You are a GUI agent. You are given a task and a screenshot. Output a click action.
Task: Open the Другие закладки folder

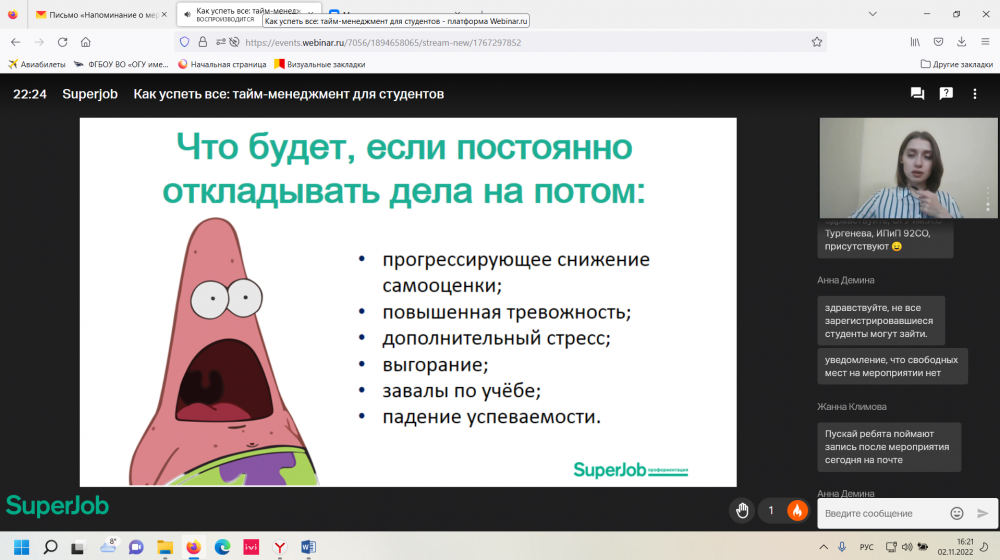956,64
